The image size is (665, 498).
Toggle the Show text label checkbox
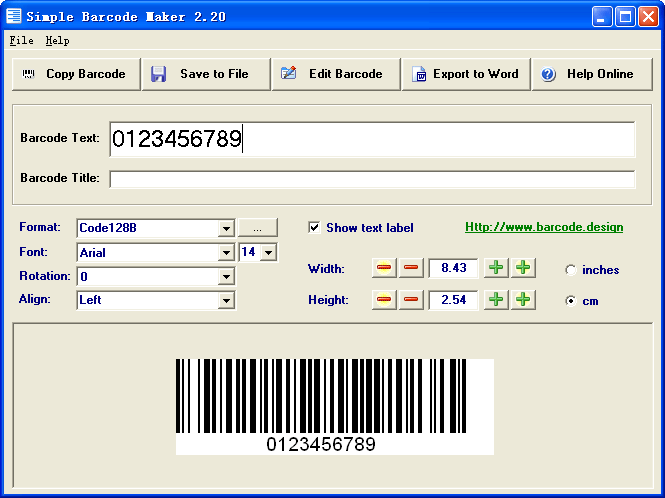coord(314,227)
